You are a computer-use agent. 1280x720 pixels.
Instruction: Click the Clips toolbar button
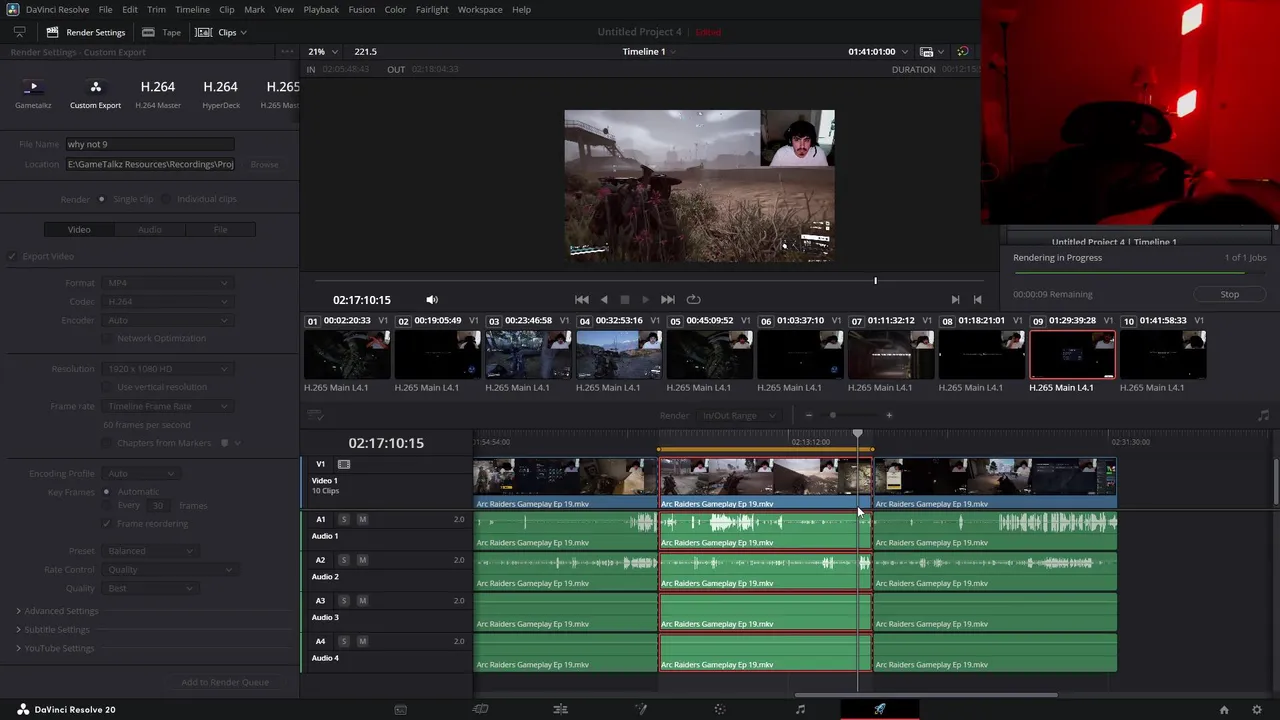click(221, 32)
